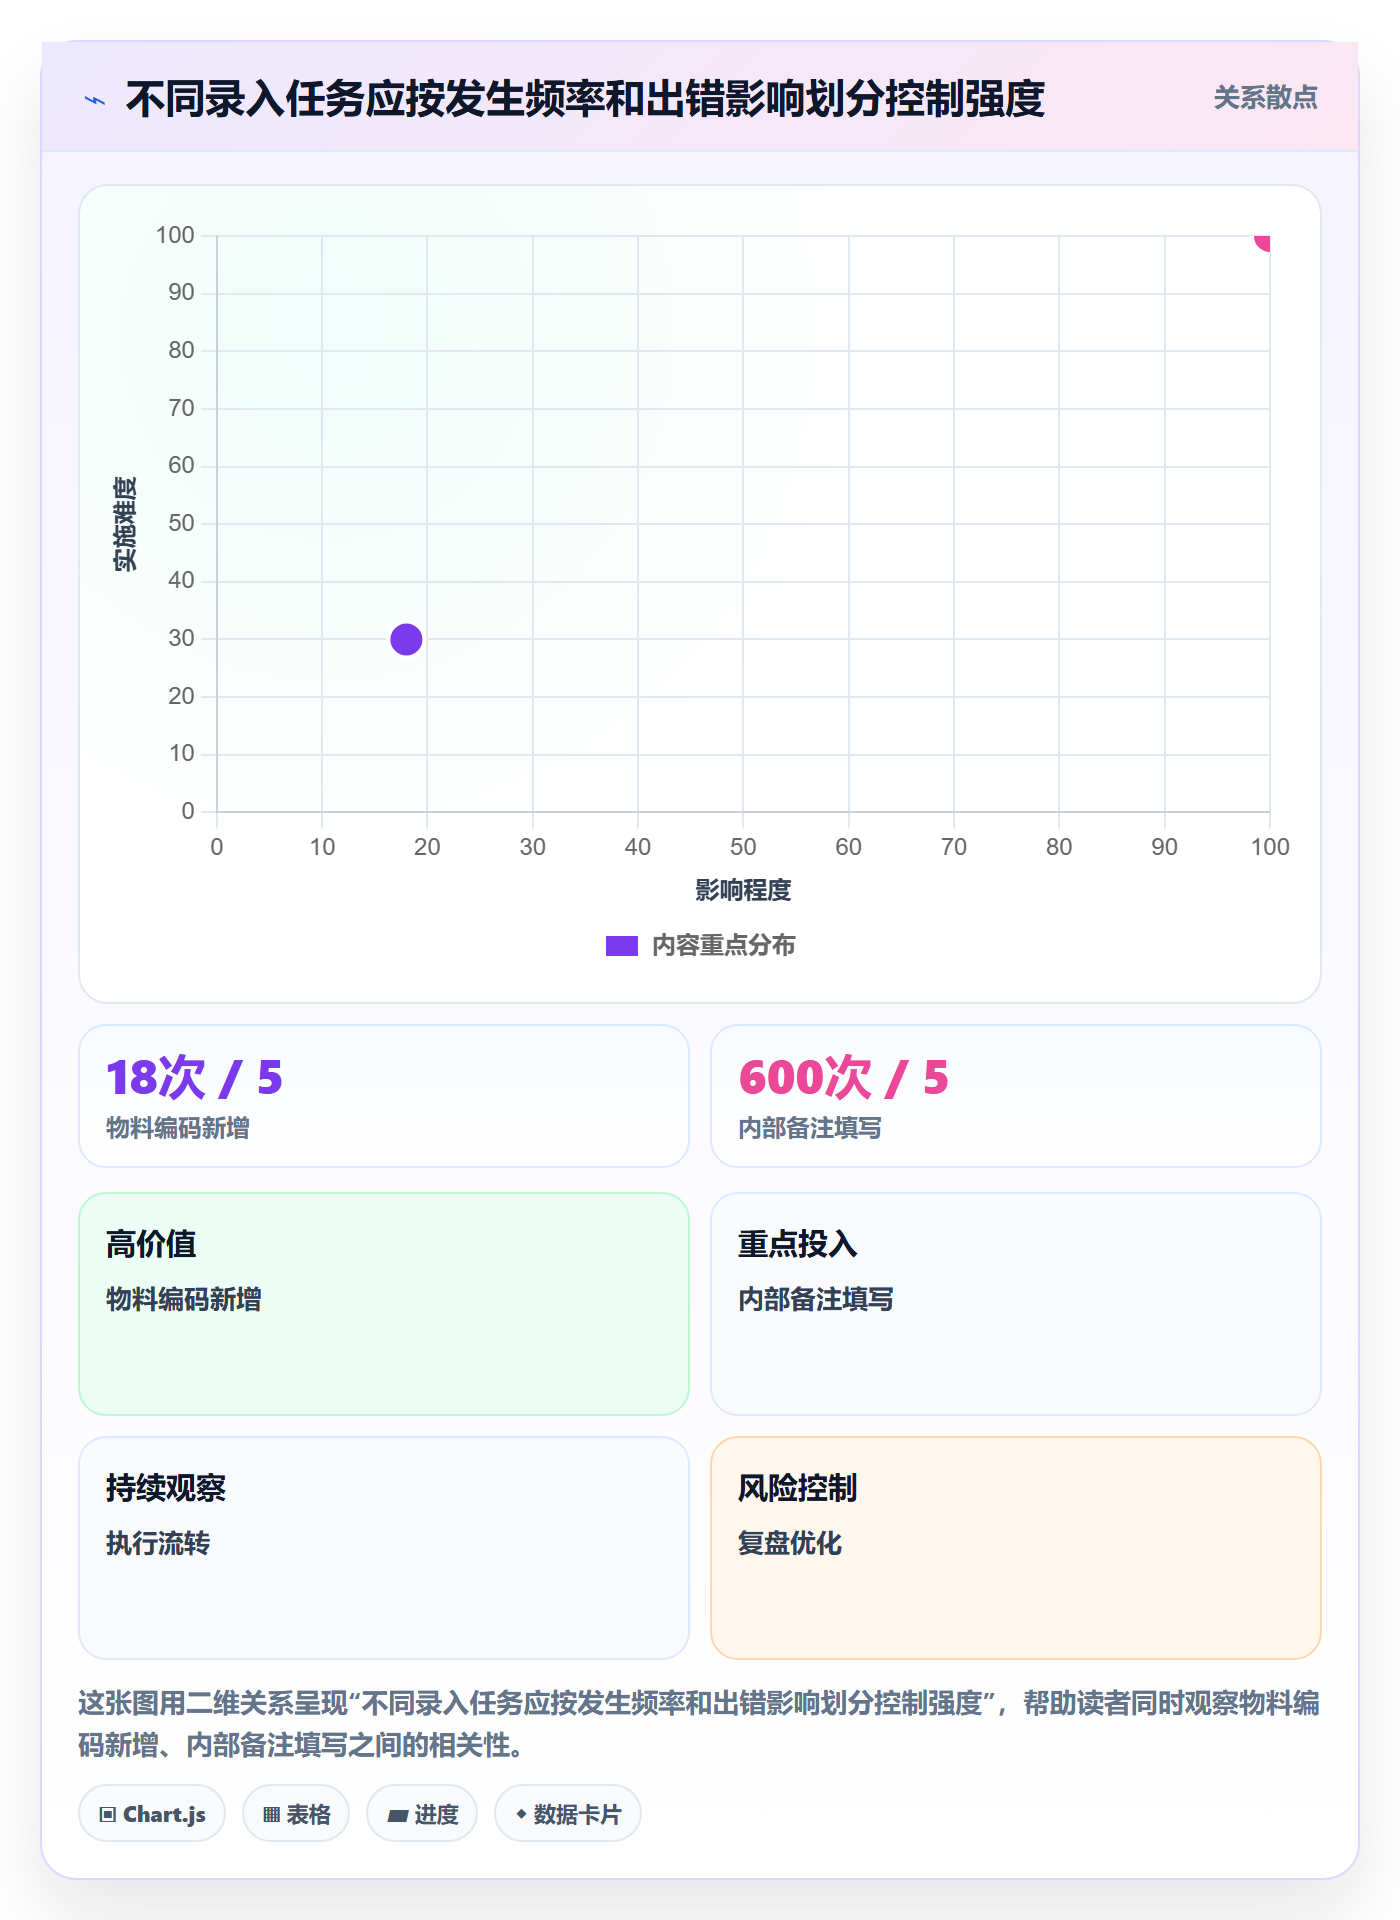Click the 内容重点分布 legend label
The height and width of the screenshot is (1920, 1400).
pos(723,946)
